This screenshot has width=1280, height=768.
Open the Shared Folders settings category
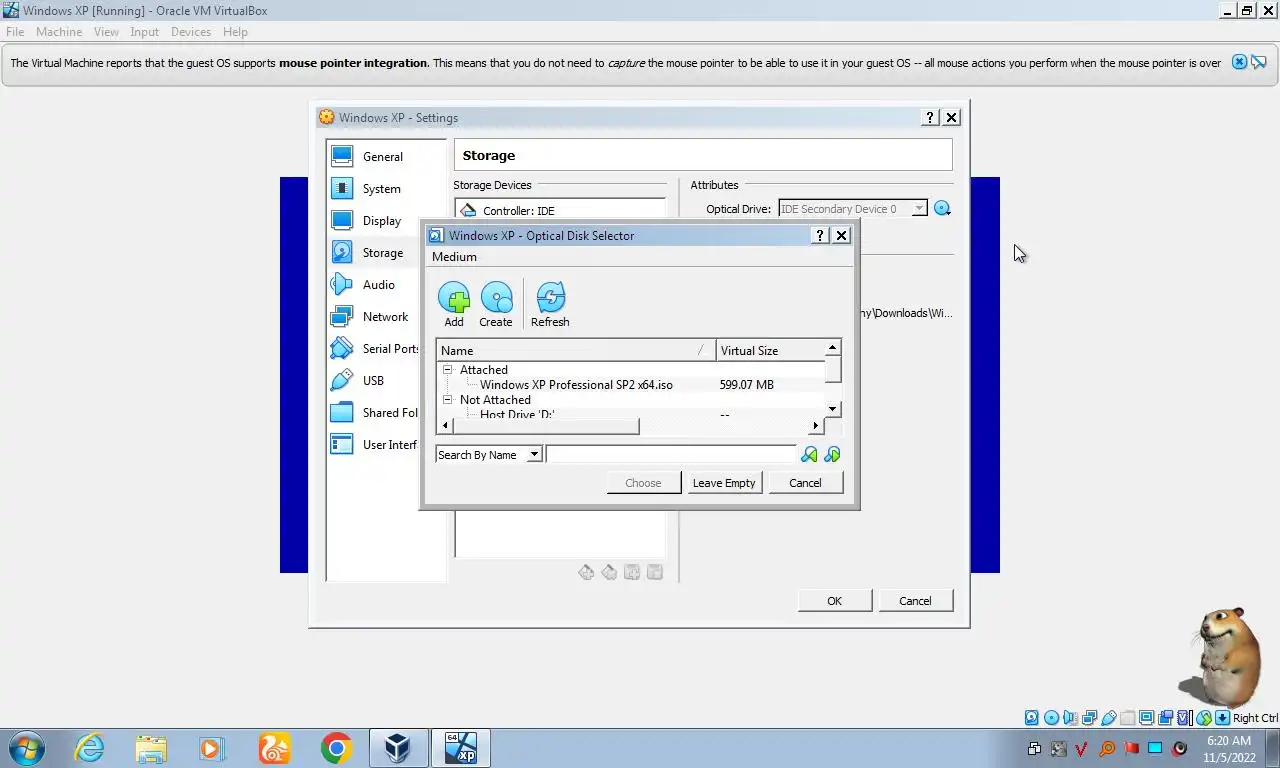(375, 412)
